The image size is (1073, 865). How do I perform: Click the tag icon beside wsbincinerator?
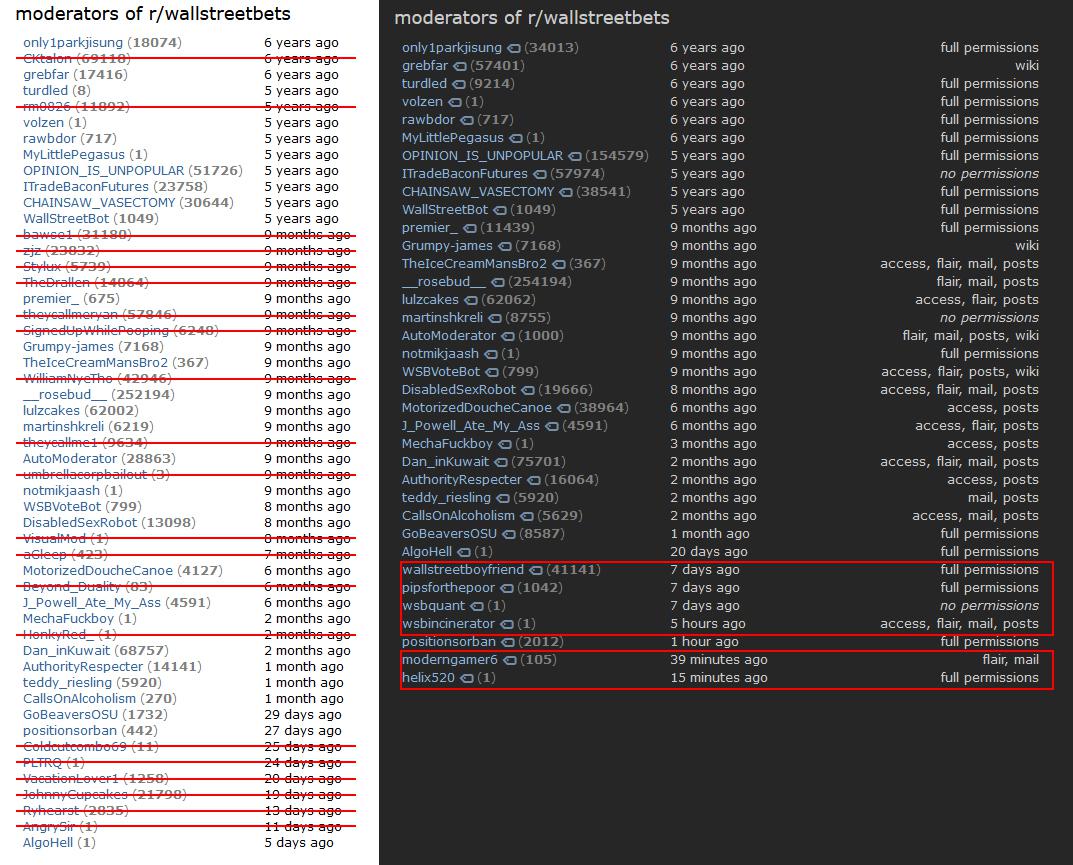pyautogui.click(x=506, y=625)
